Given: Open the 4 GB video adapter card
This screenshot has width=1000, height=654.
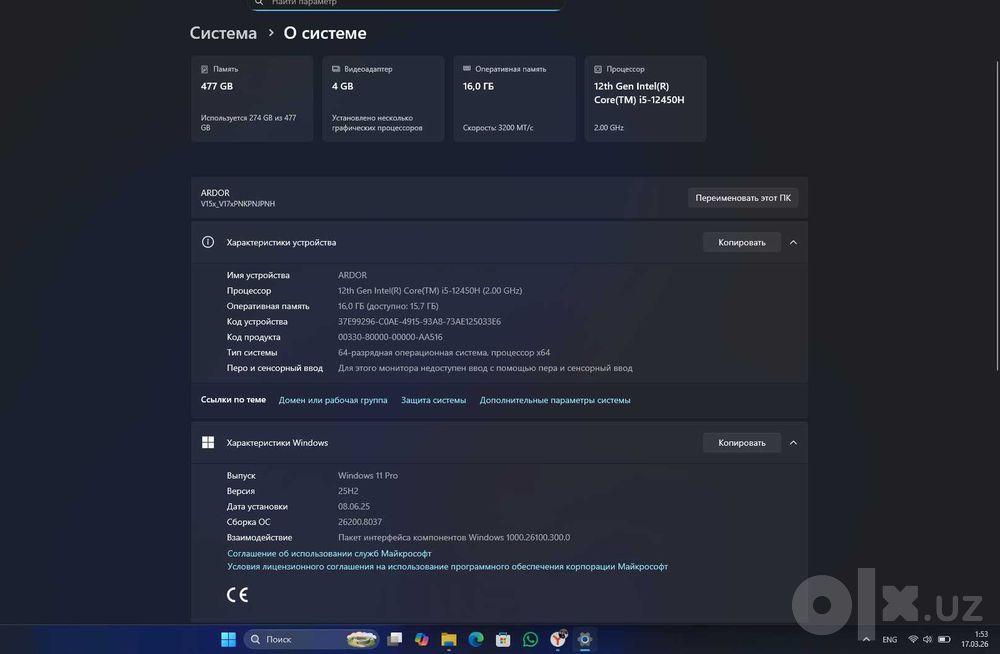Looking at the screenshot, I should (x=383, y=98).
